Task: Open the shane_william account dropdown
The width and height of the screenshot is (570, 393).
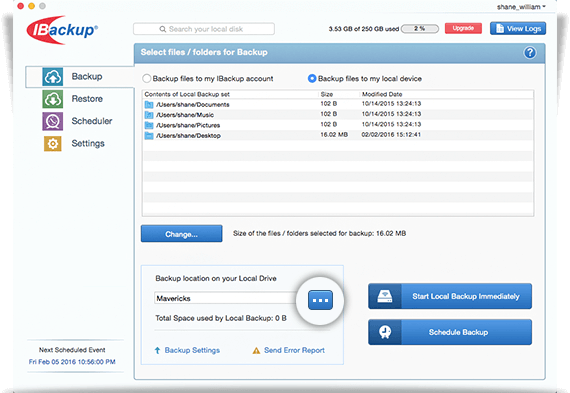Action: click(x=521, y=7)
